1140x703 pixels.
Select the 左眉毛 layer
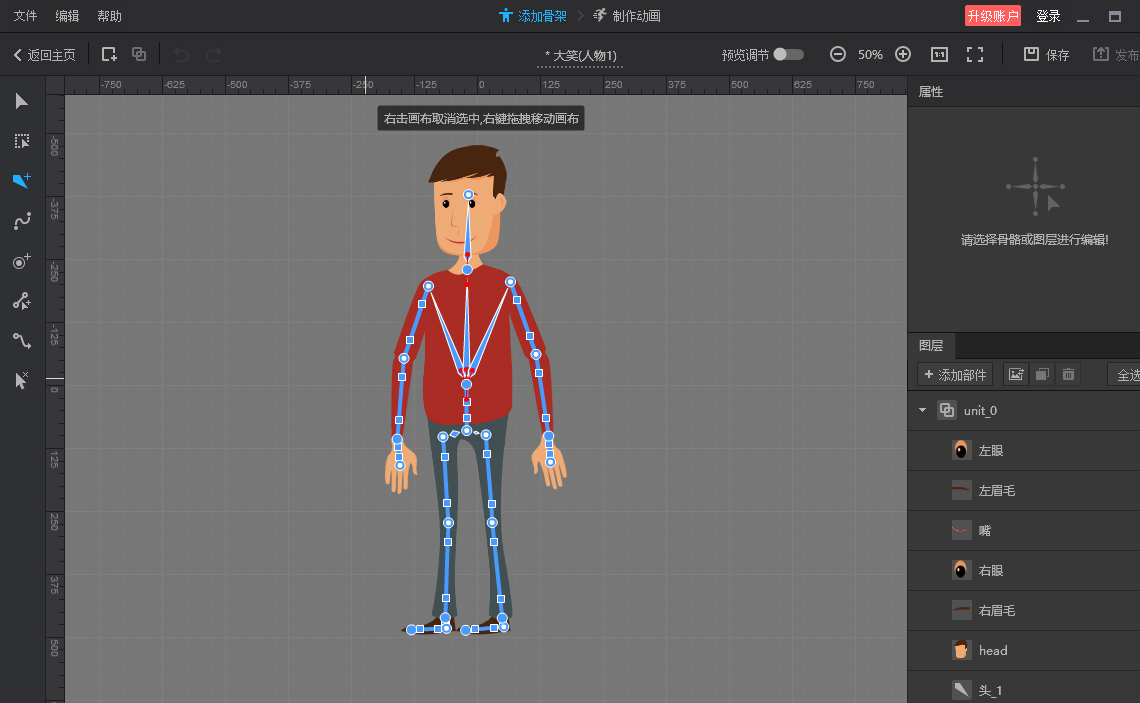tap(997, 490)
